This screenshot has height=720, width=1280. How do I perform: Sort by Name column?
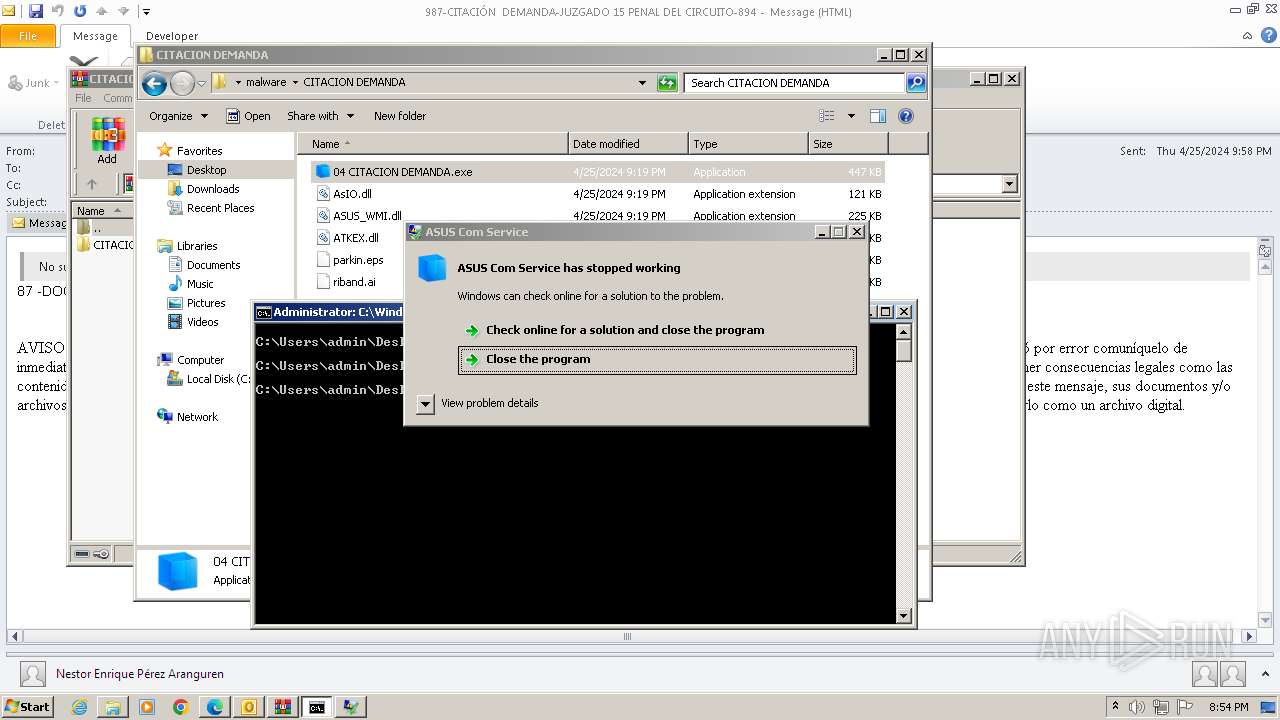[x=432, y=144]
